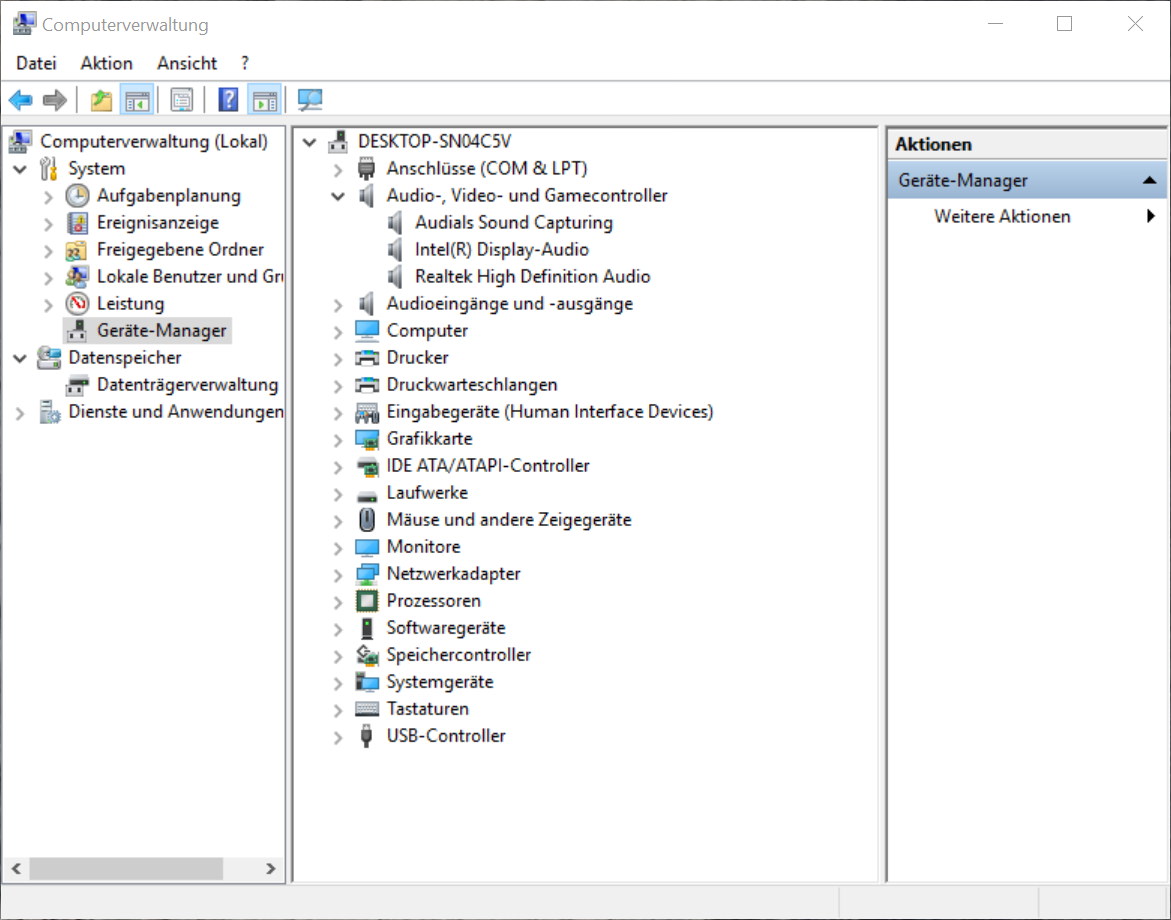
Task: Click the scan for hardware changes icon
Action: pos(310,100)
